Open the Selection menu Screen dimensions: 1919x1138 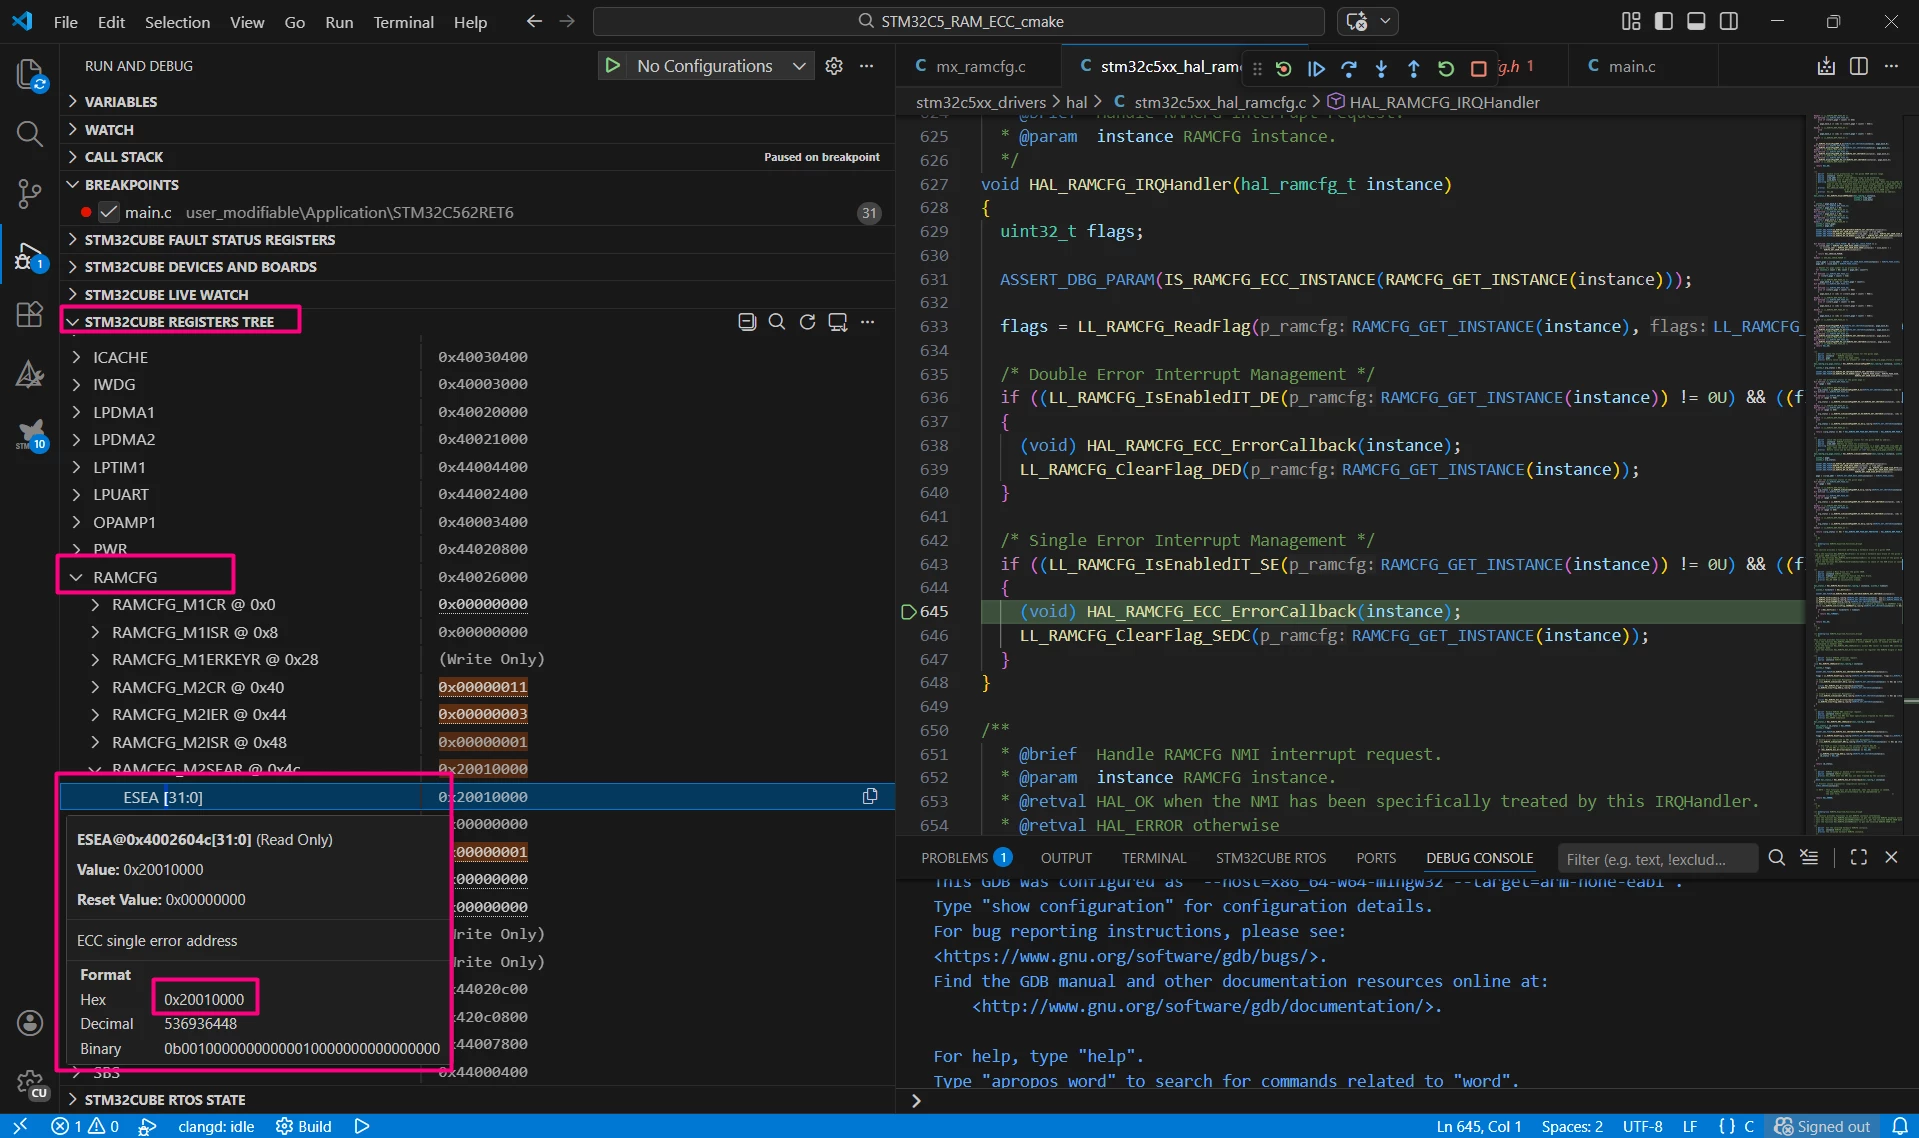[177, 21]
